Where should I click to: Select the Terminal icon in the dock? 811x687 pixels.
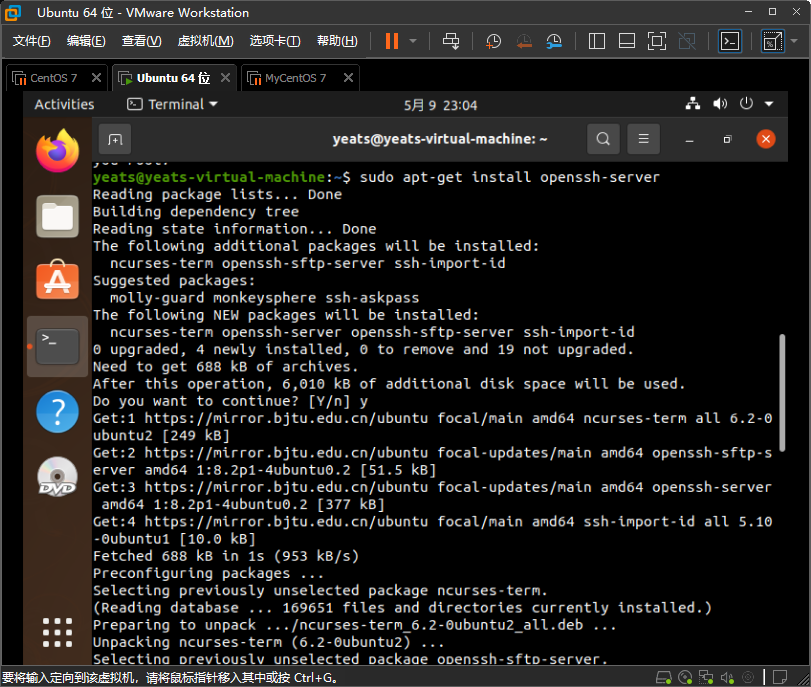57,346
